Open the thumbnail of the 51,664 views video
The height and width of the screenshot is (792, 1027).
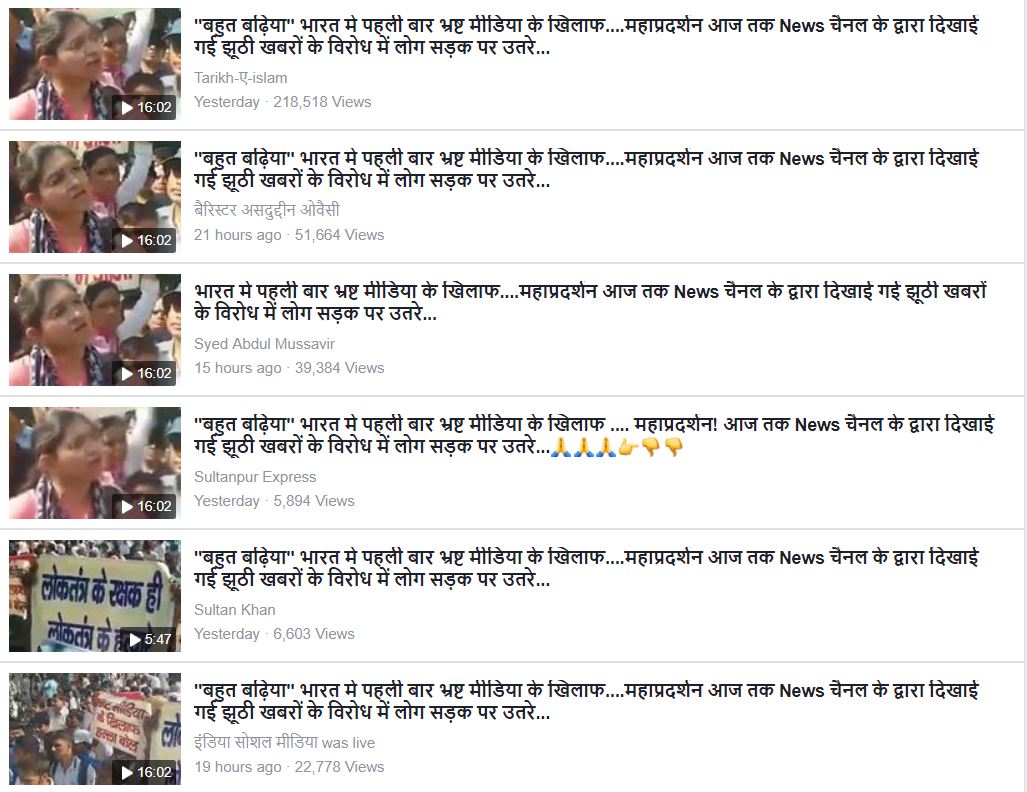[95, 197]
